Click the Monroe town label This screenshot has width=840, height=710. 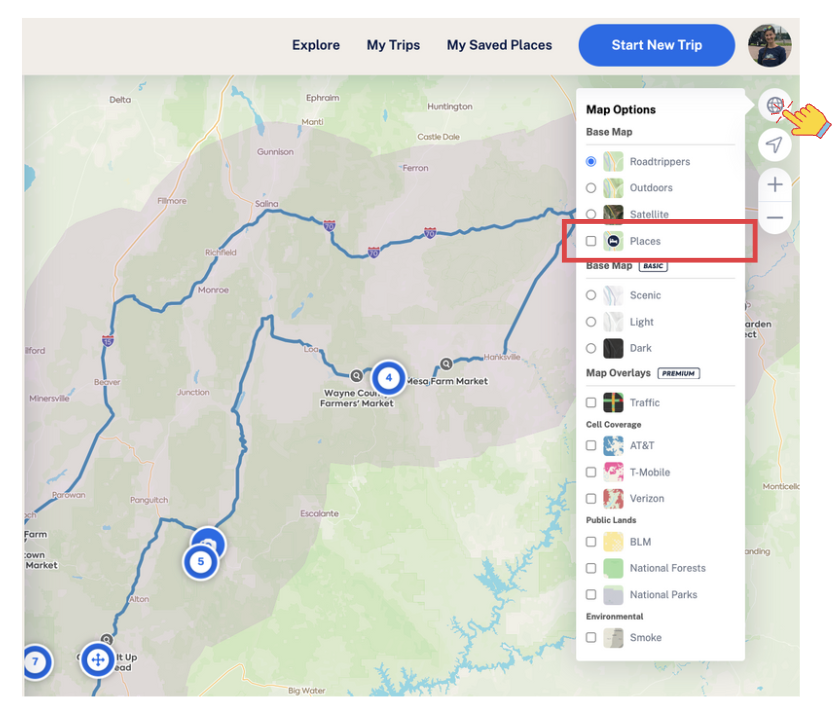[x=213, y=290]
